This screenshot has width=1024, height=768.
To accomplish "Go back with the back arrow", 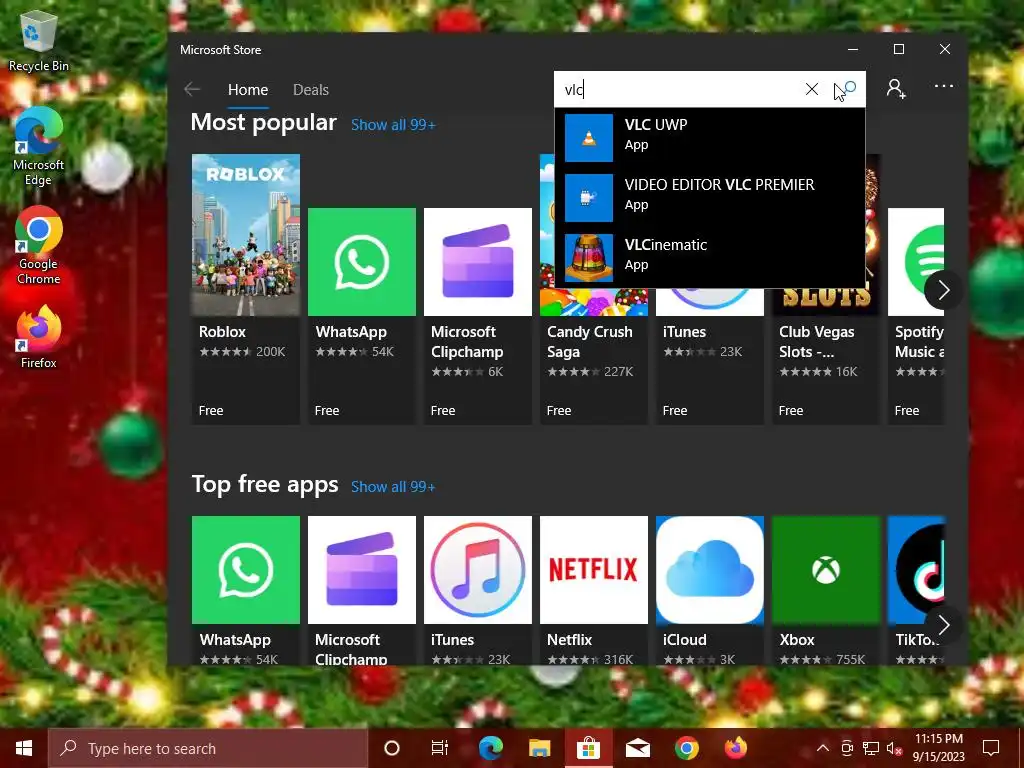I will (x=192, y=89).
